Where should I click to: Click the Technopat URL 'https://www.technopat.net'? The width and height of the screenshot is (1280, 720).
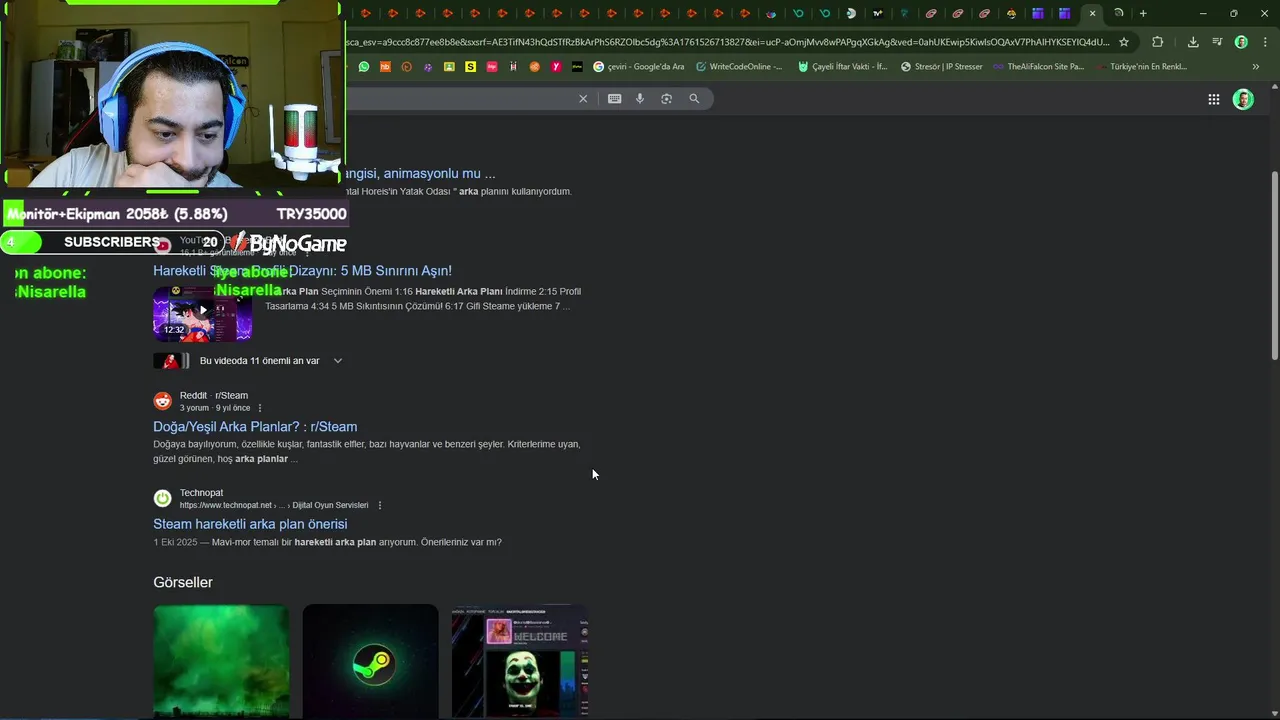coord(226,505)
